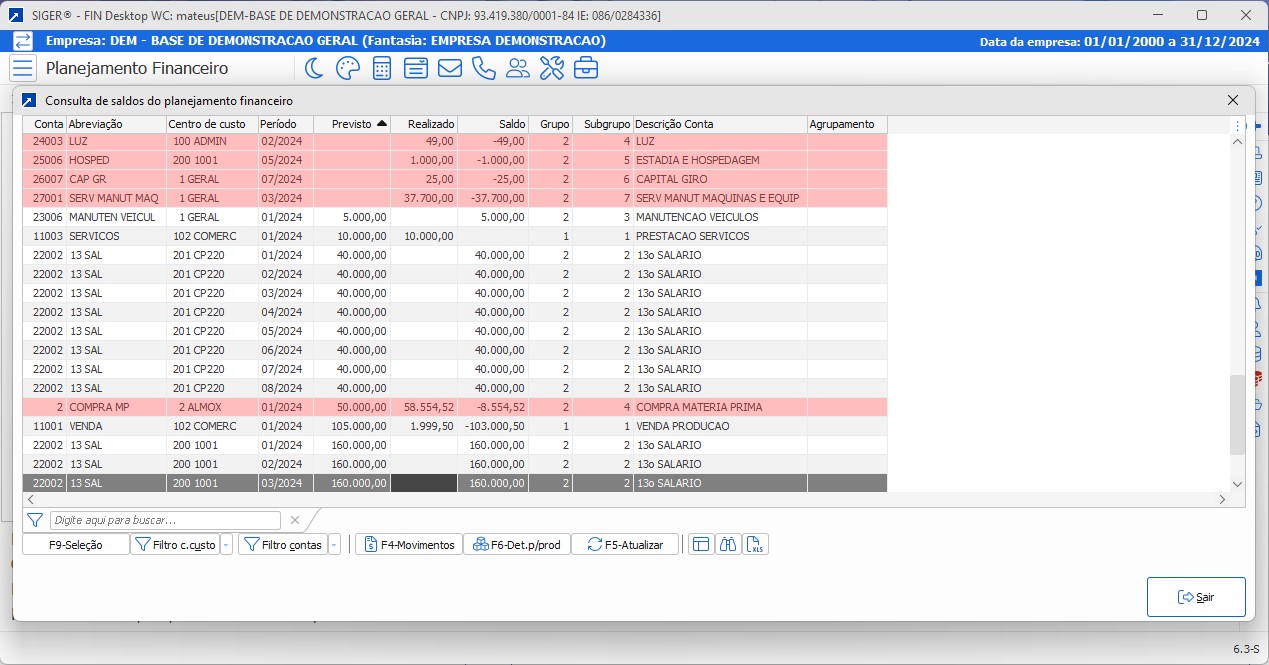Open grid column options menu

click(x=1238, y=125)
